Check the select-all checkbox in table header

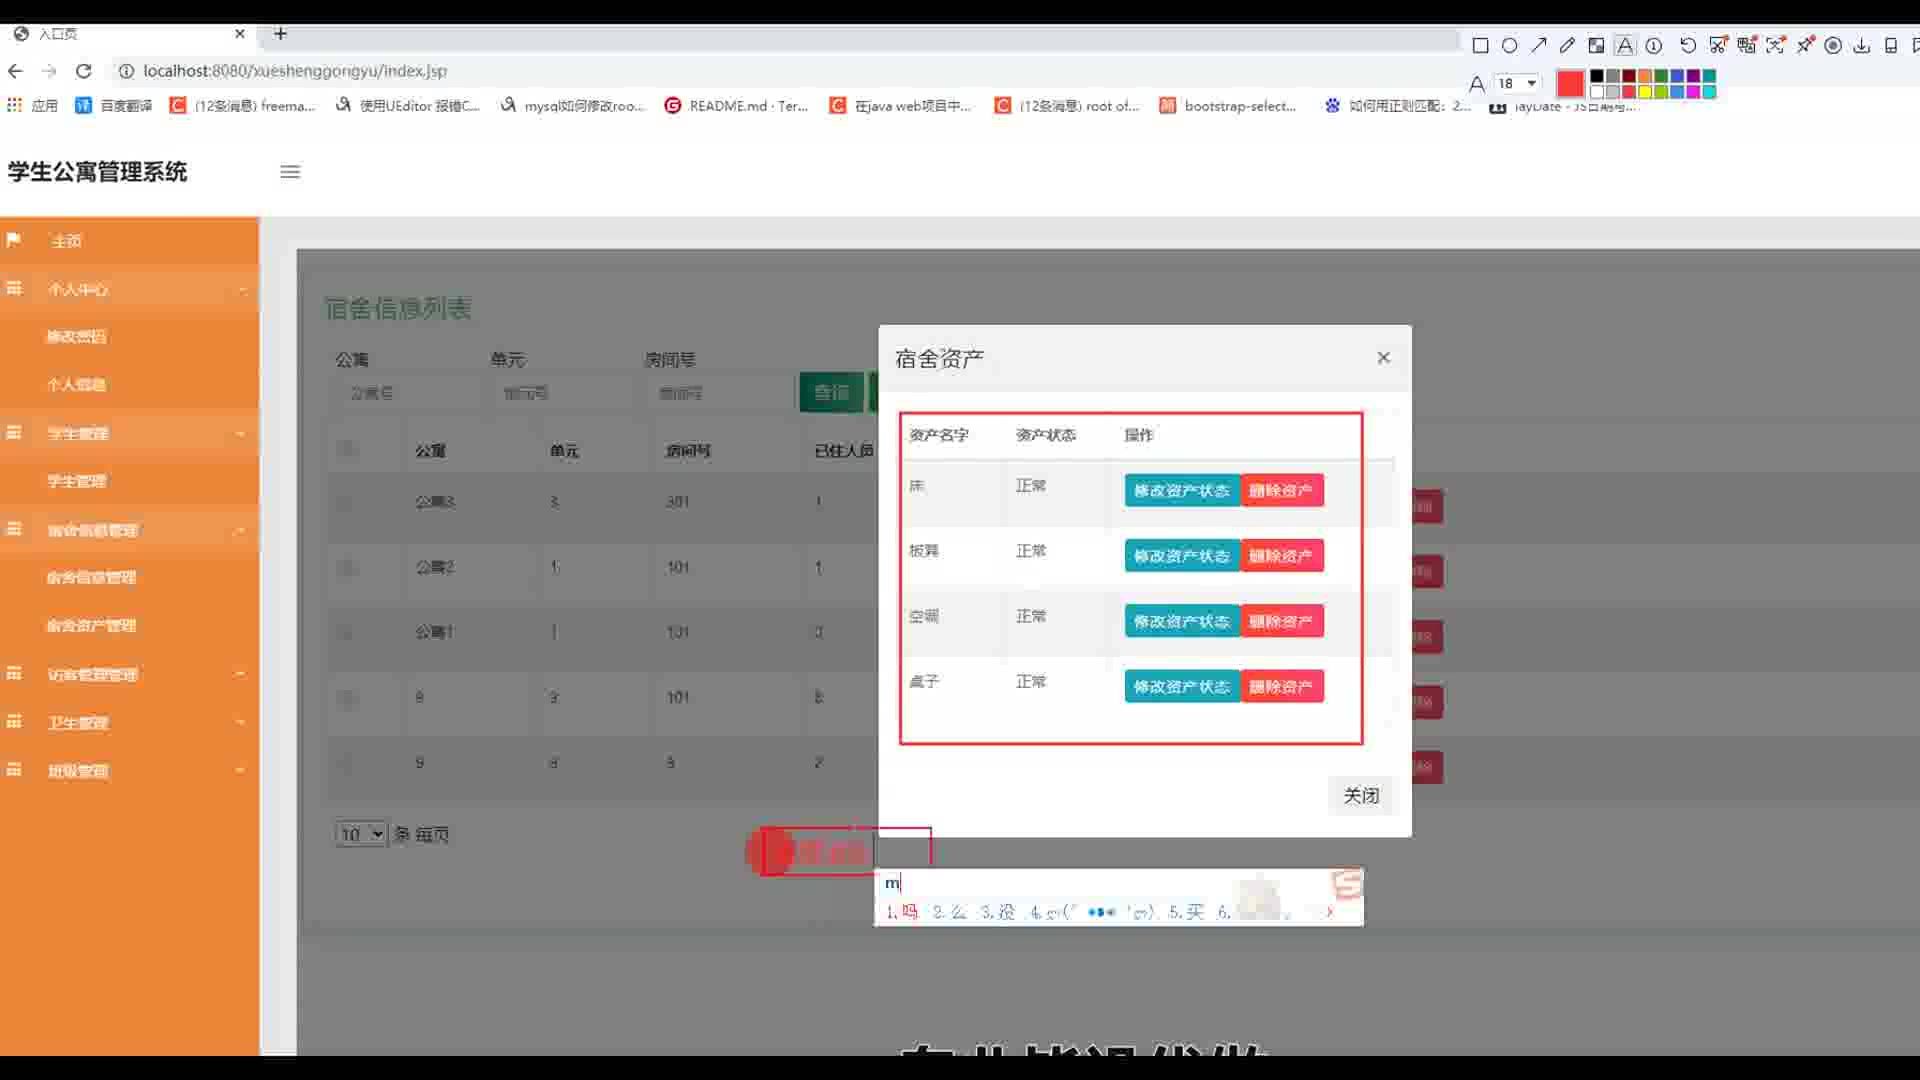347,449
